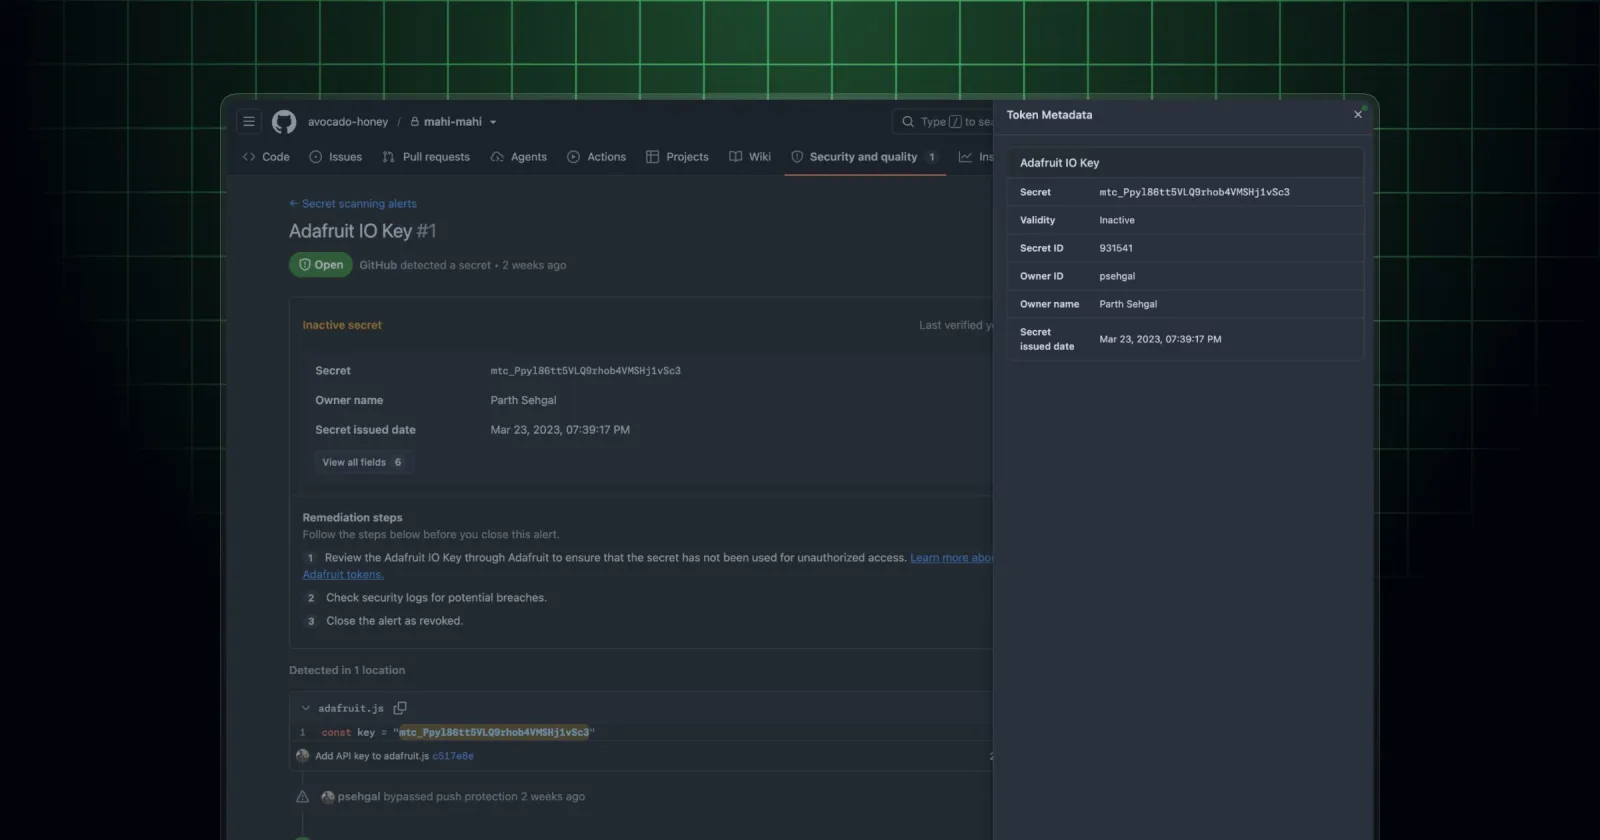This screenshot has width=1600, height=840.
Task: Click the Adafruit IO Key #1 title
Action: click(x=363, y=231)
